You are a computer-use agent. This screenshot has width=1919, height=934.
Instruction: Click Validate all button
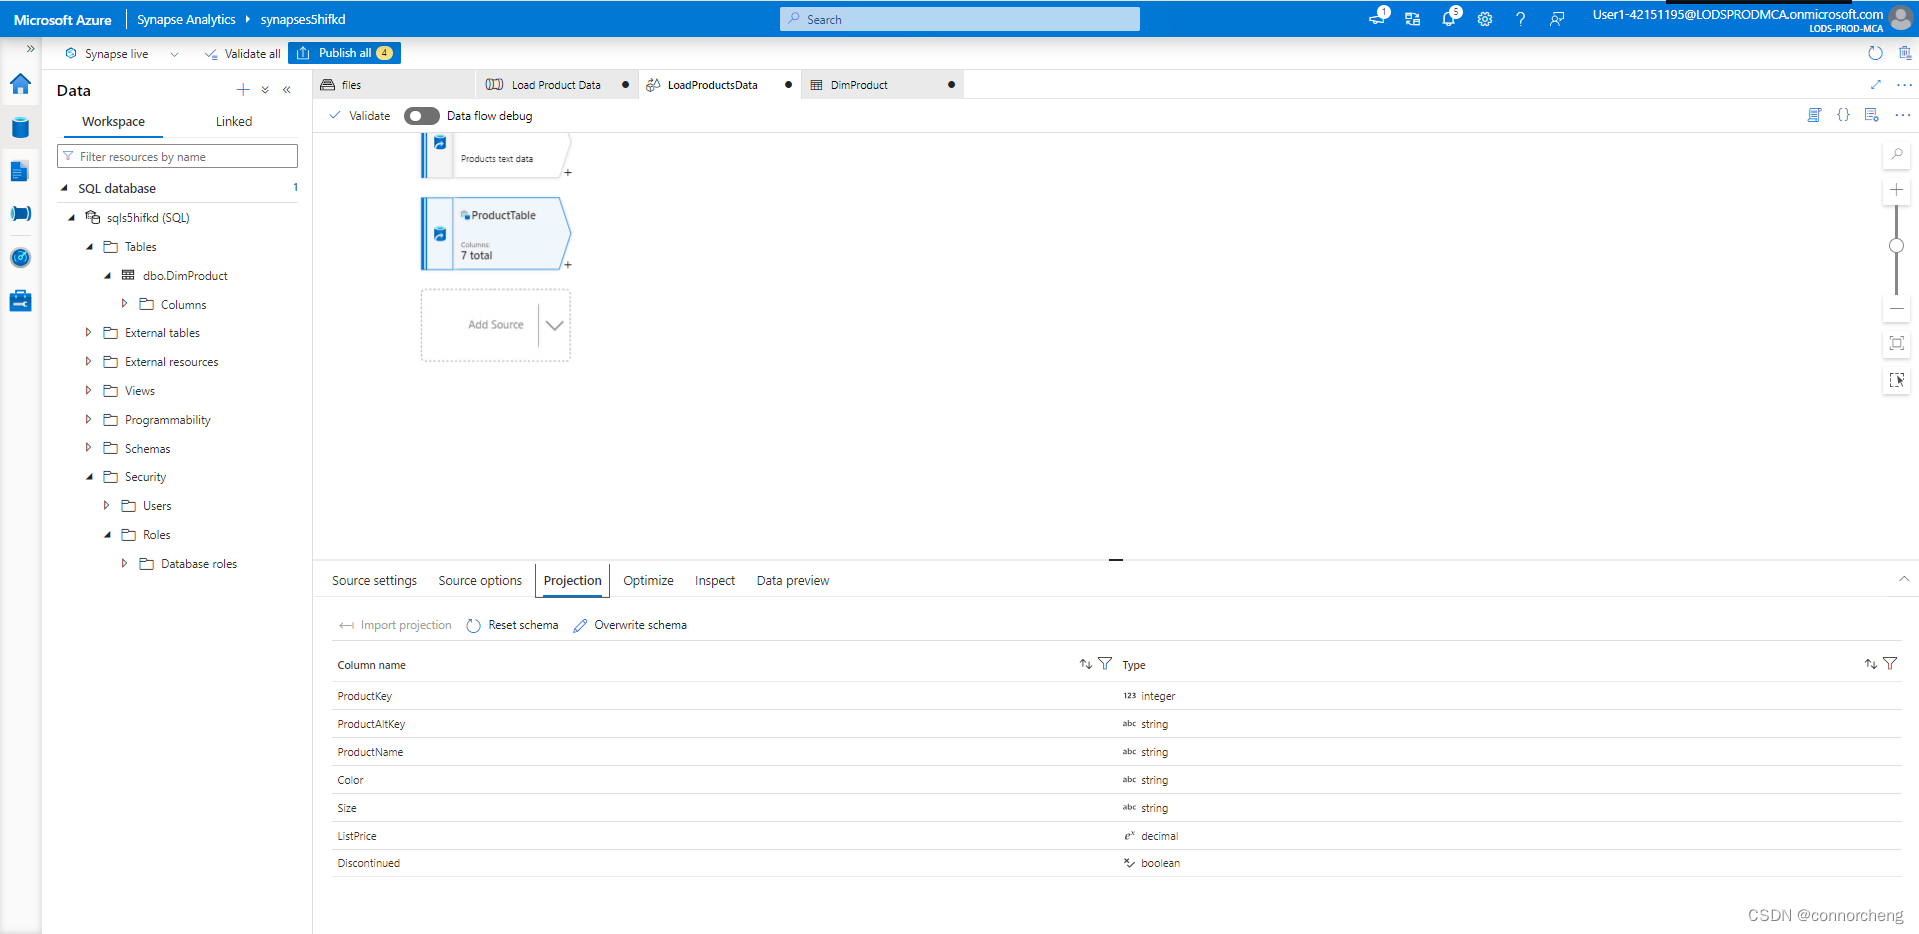(243, 54)
